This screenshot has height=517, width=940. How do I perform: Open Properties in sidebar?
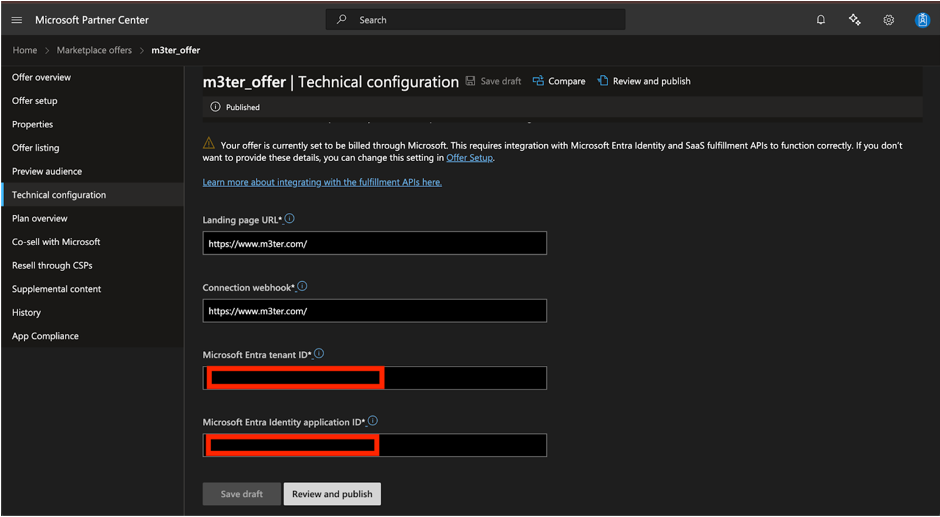92,124
